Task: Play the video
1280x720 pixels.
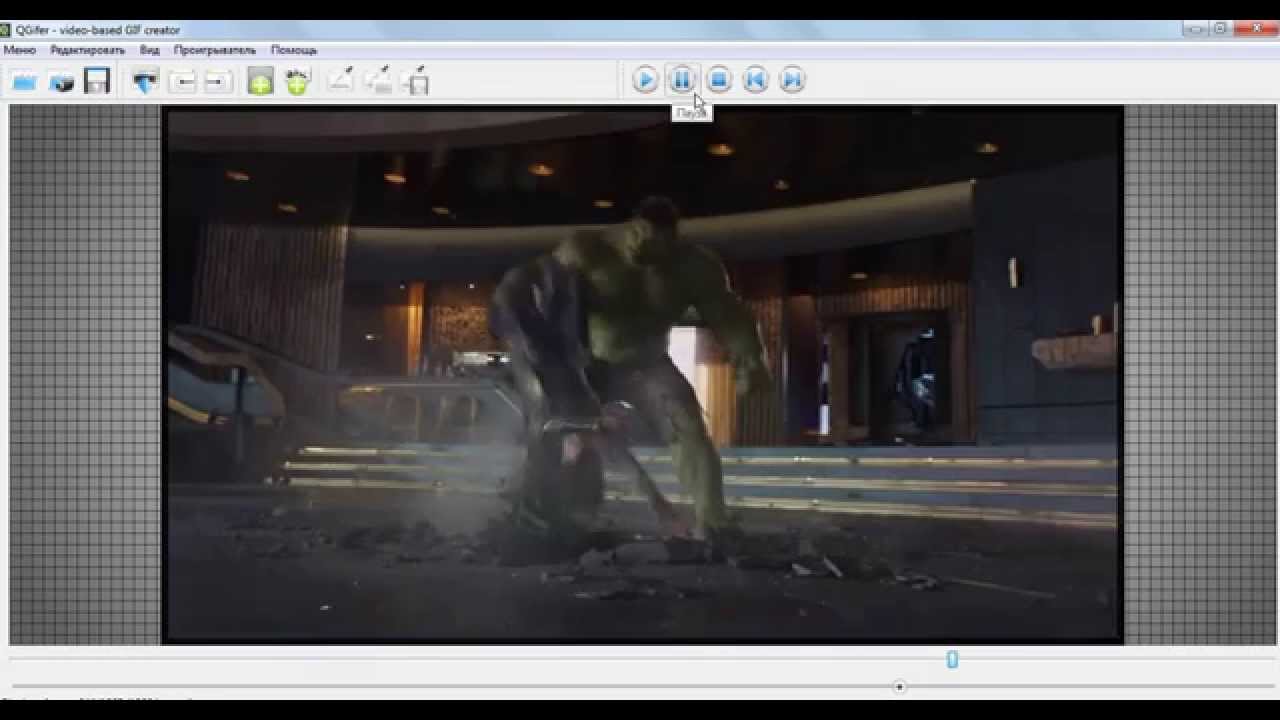Action: (x=645, y=80)
